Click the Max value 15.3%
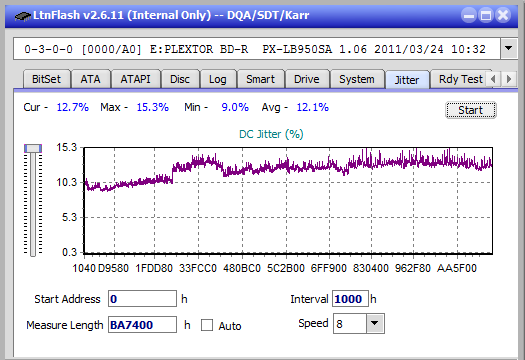Screen dimensions: 525x360 click(152, 107)
